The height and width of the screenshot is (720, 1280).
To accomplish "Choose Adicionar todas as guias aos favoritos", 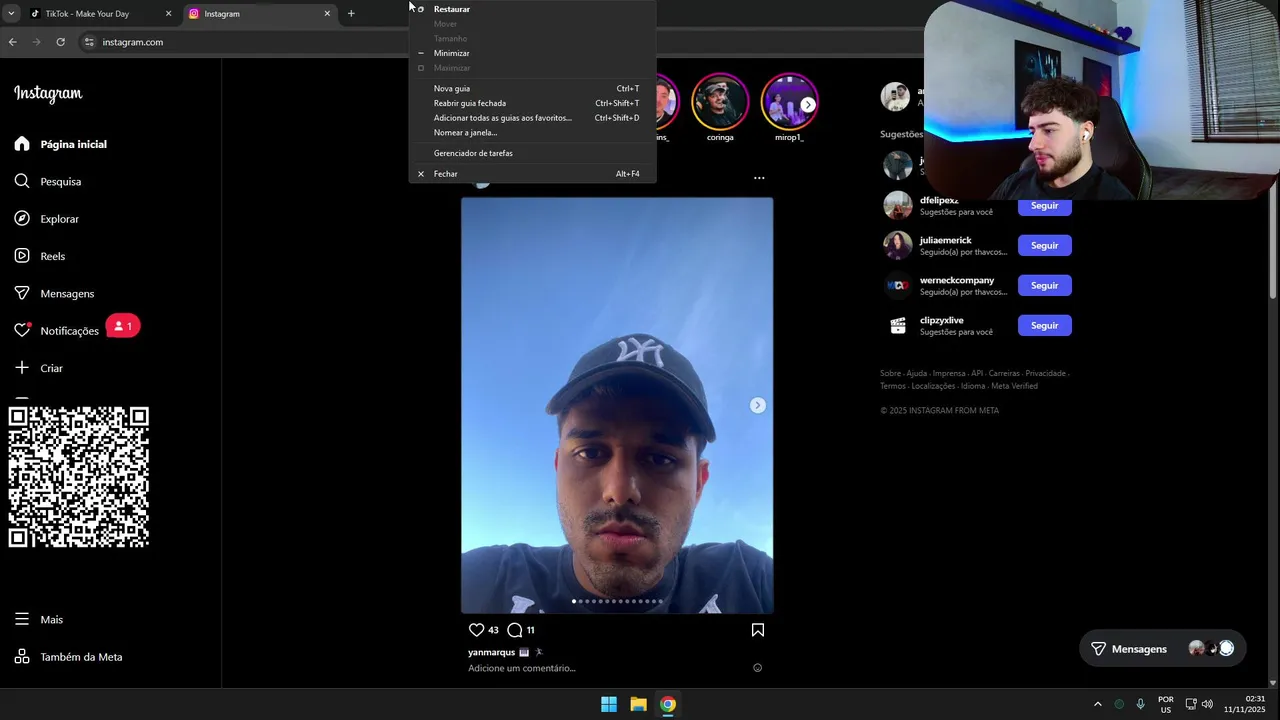I will (532, 118).
